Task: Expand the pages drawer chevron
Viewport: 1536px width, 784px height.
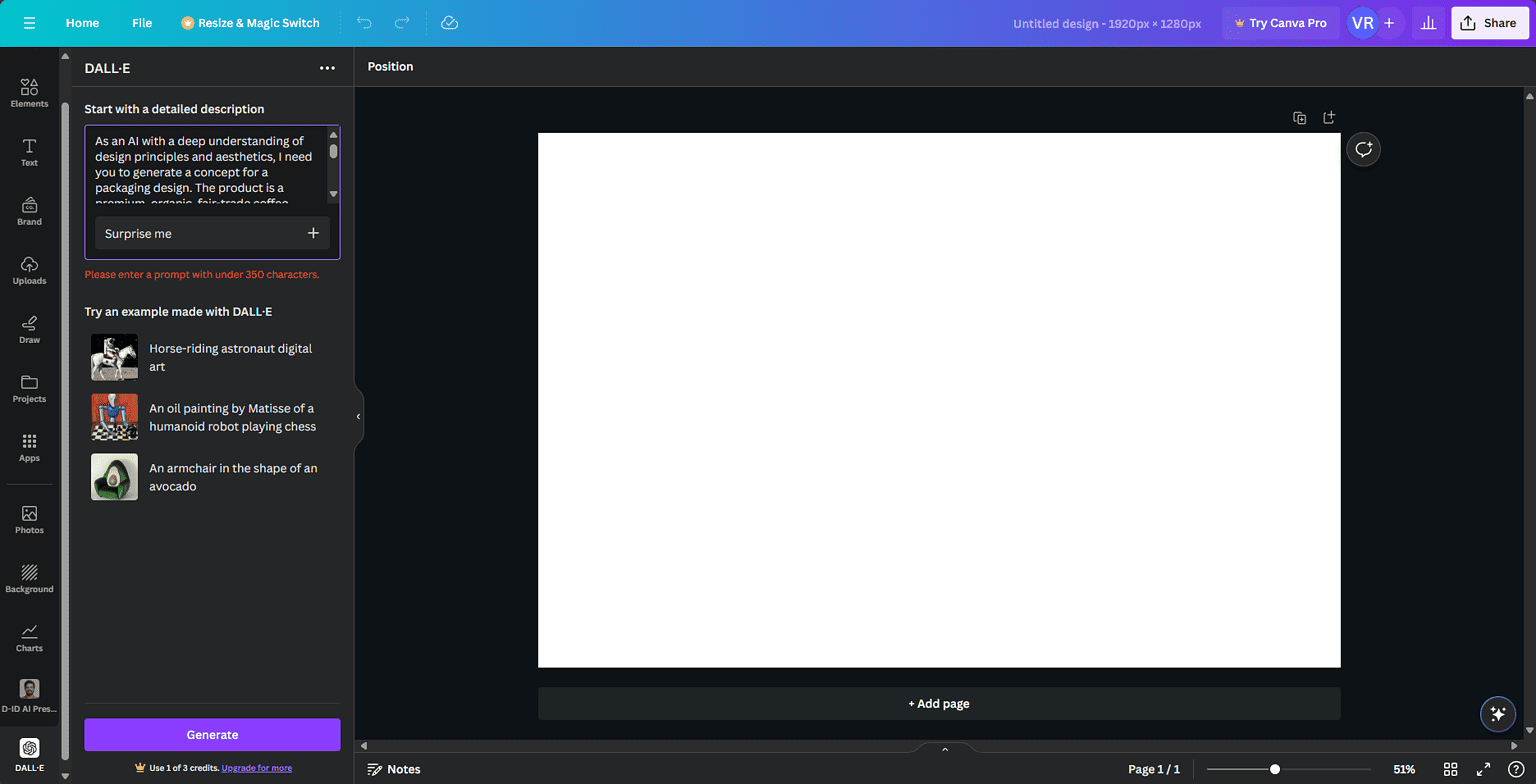Action: [x=945, y=749]
